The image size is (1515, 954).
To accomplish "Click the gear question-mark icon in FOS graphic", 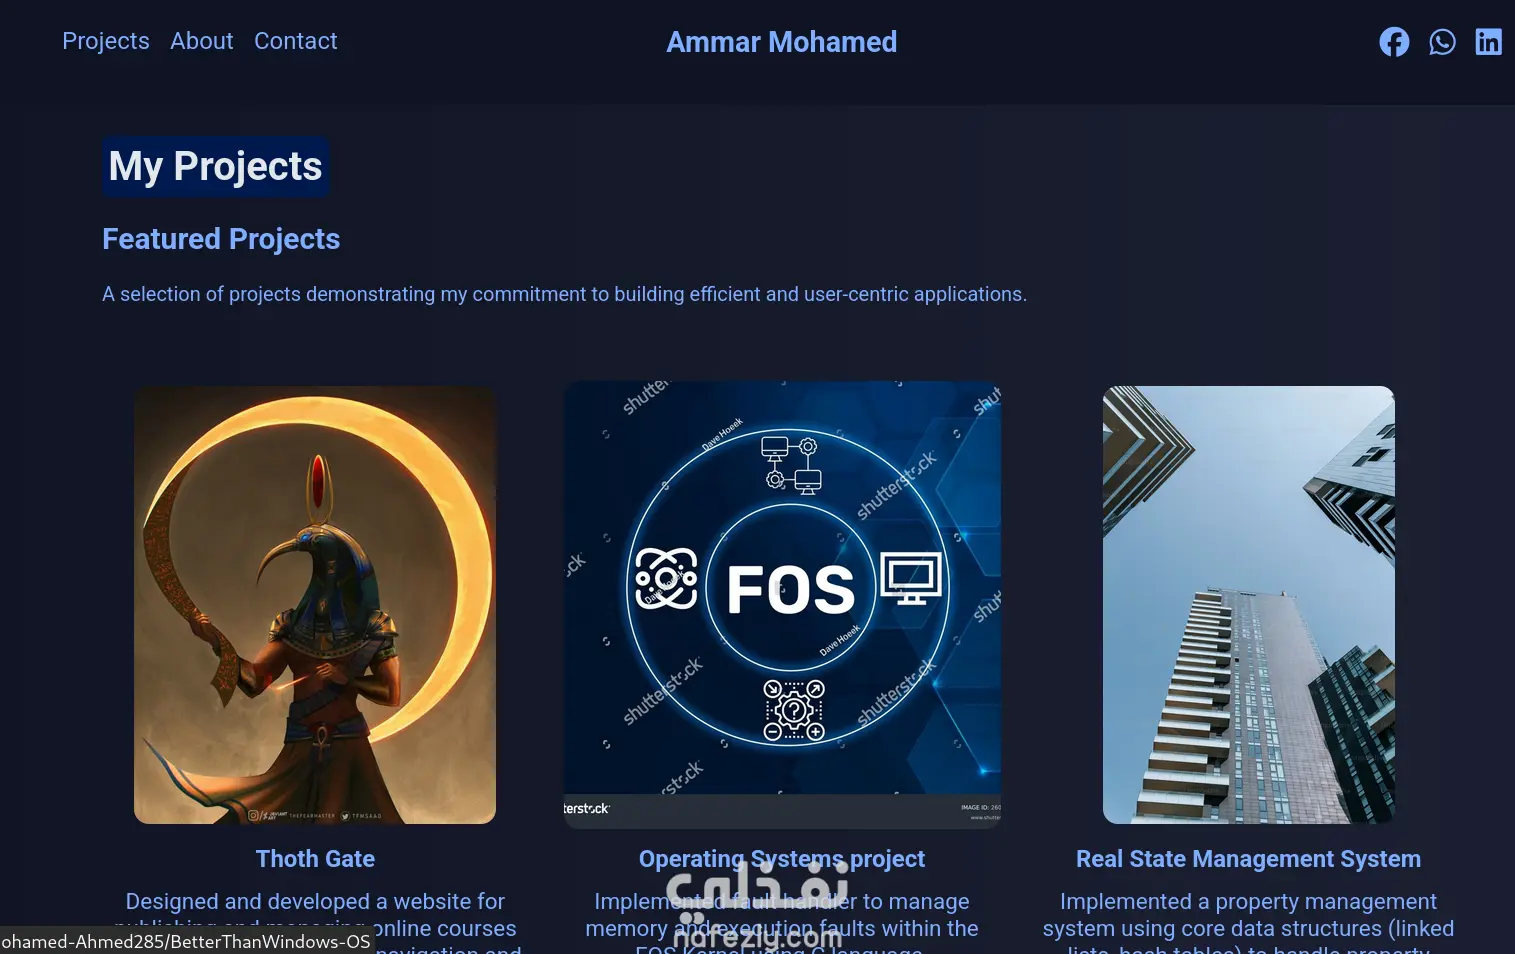I will 794,710.
